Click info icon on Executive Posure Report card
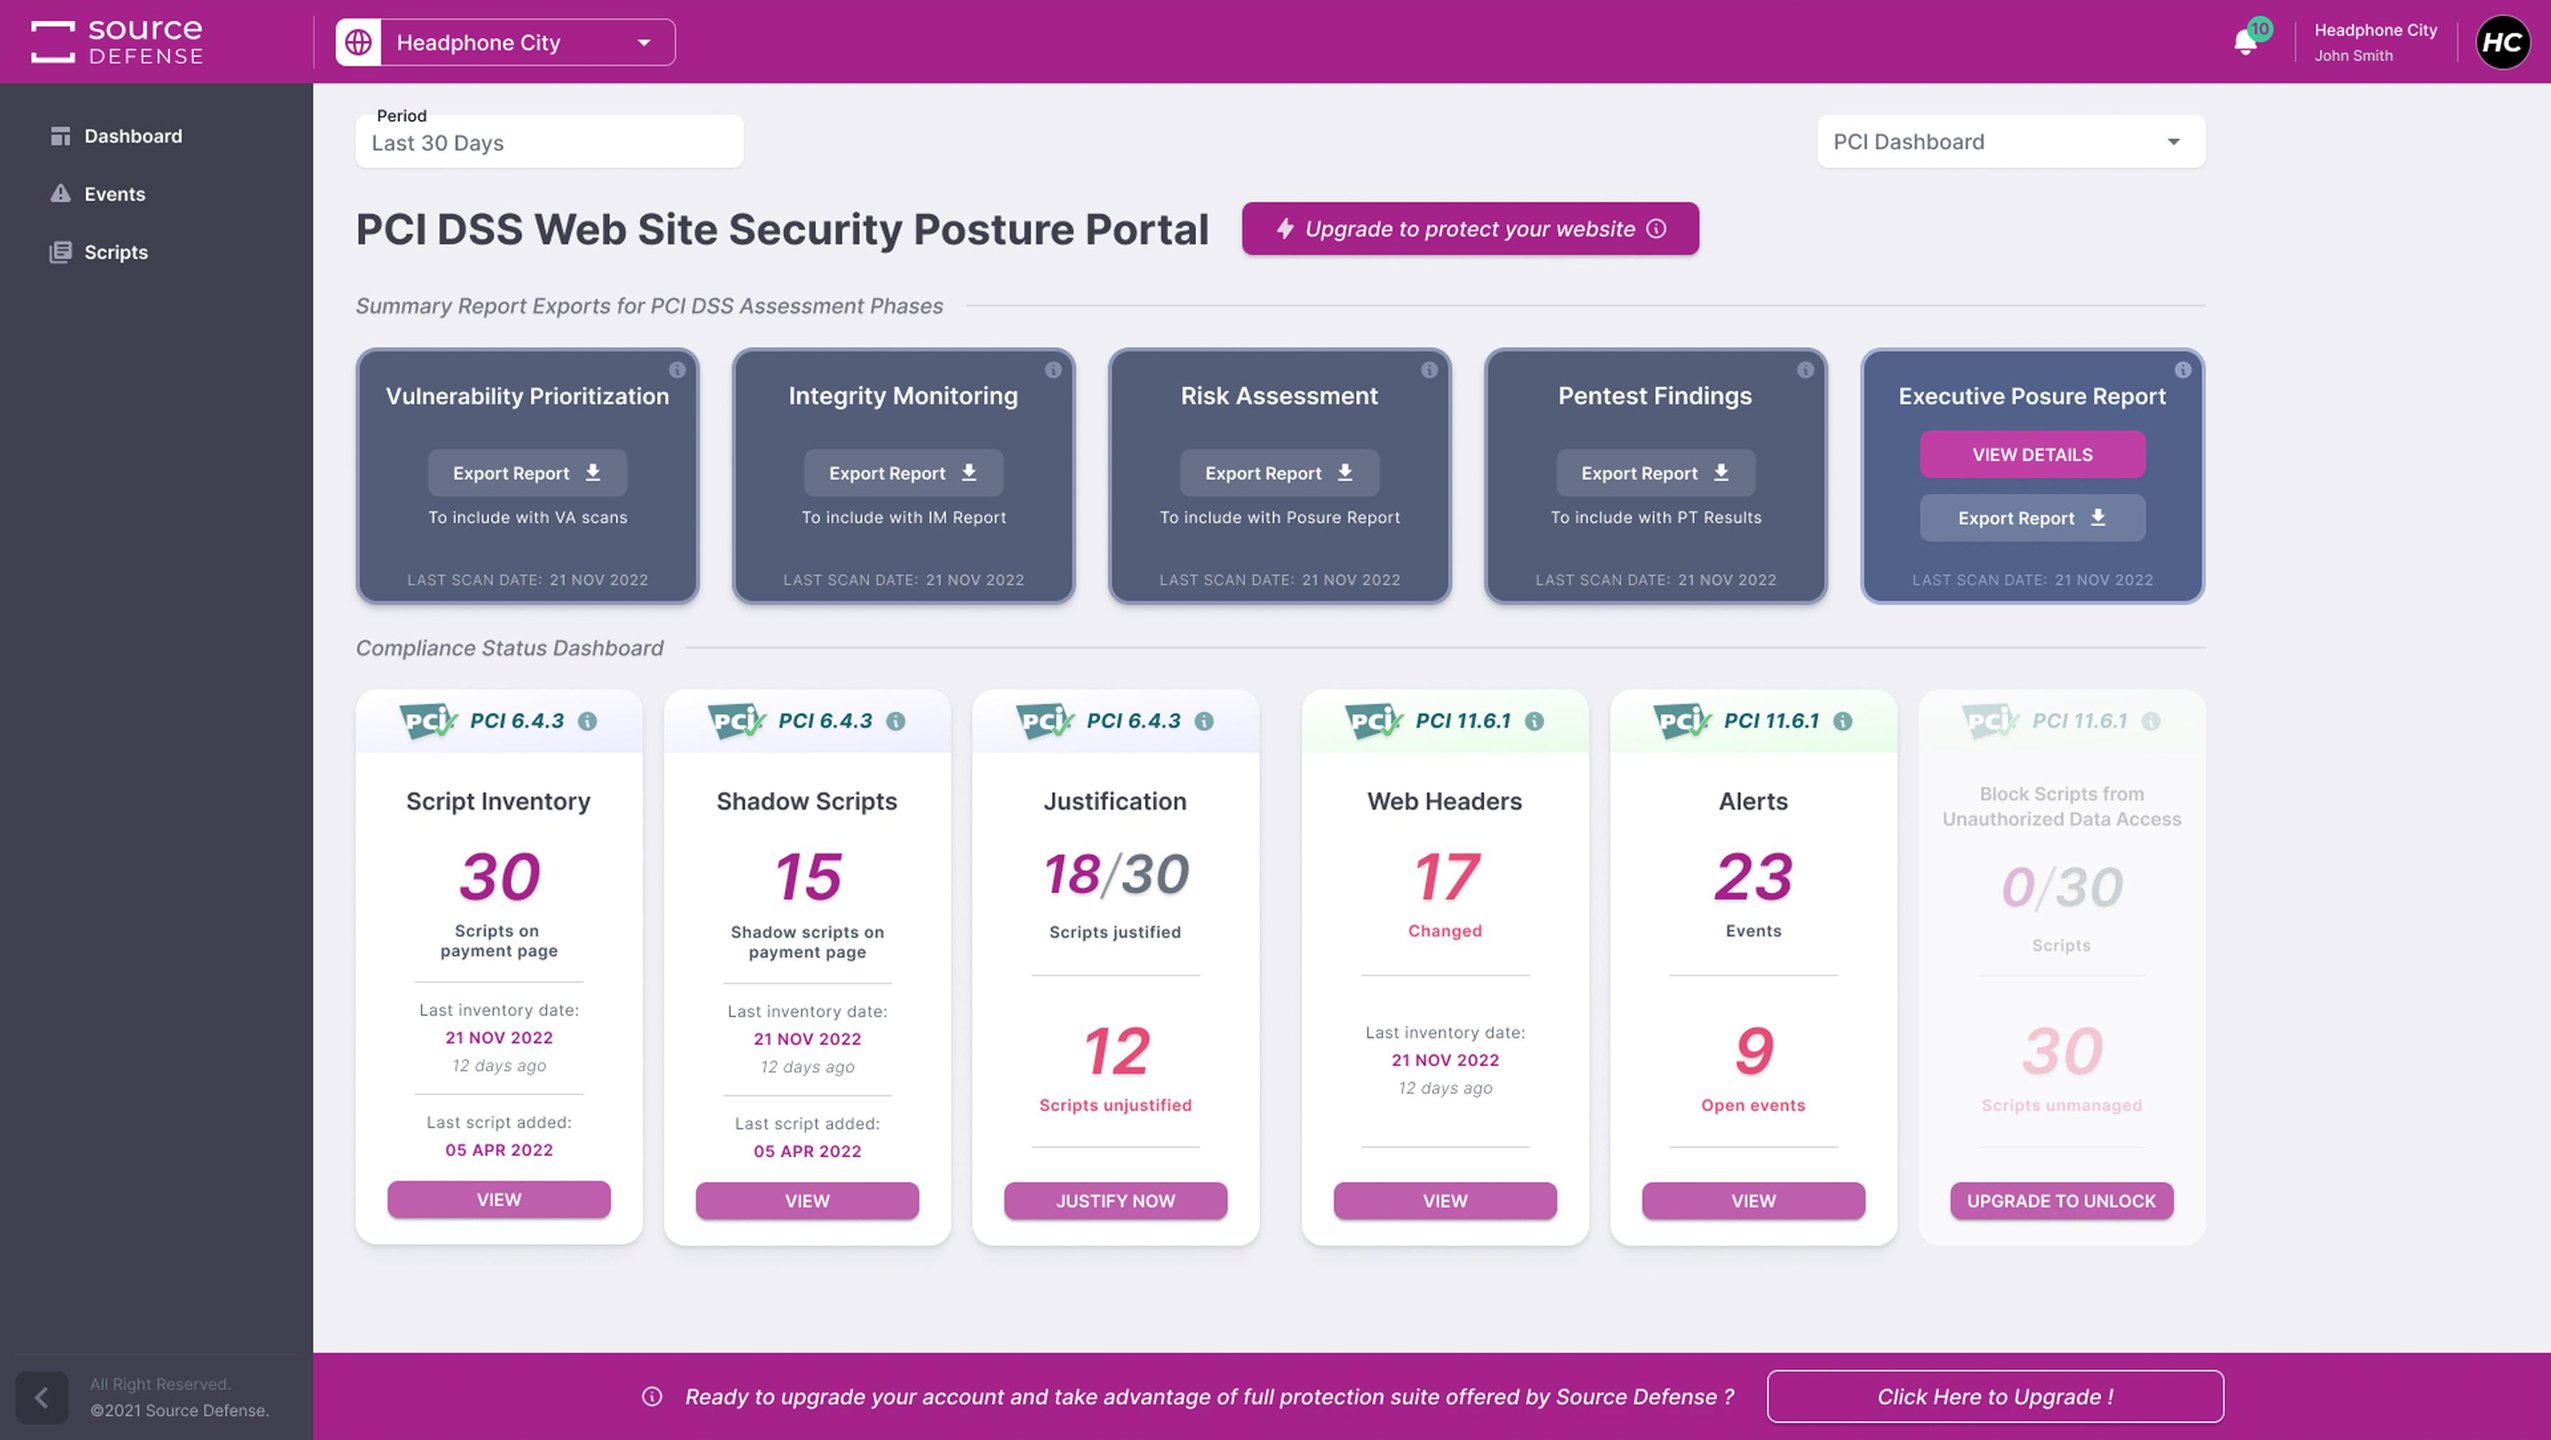The image size is (2551, 1440). (2183, 370)
